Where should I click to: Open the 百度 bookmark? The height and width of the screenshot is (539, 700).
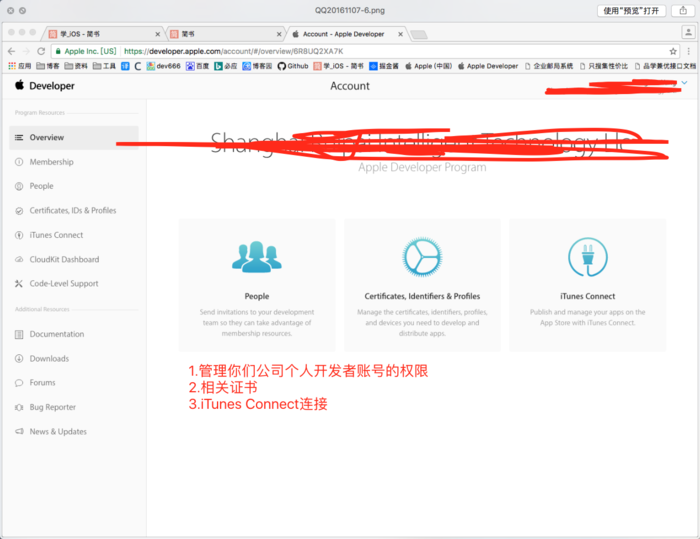(197, 66)
